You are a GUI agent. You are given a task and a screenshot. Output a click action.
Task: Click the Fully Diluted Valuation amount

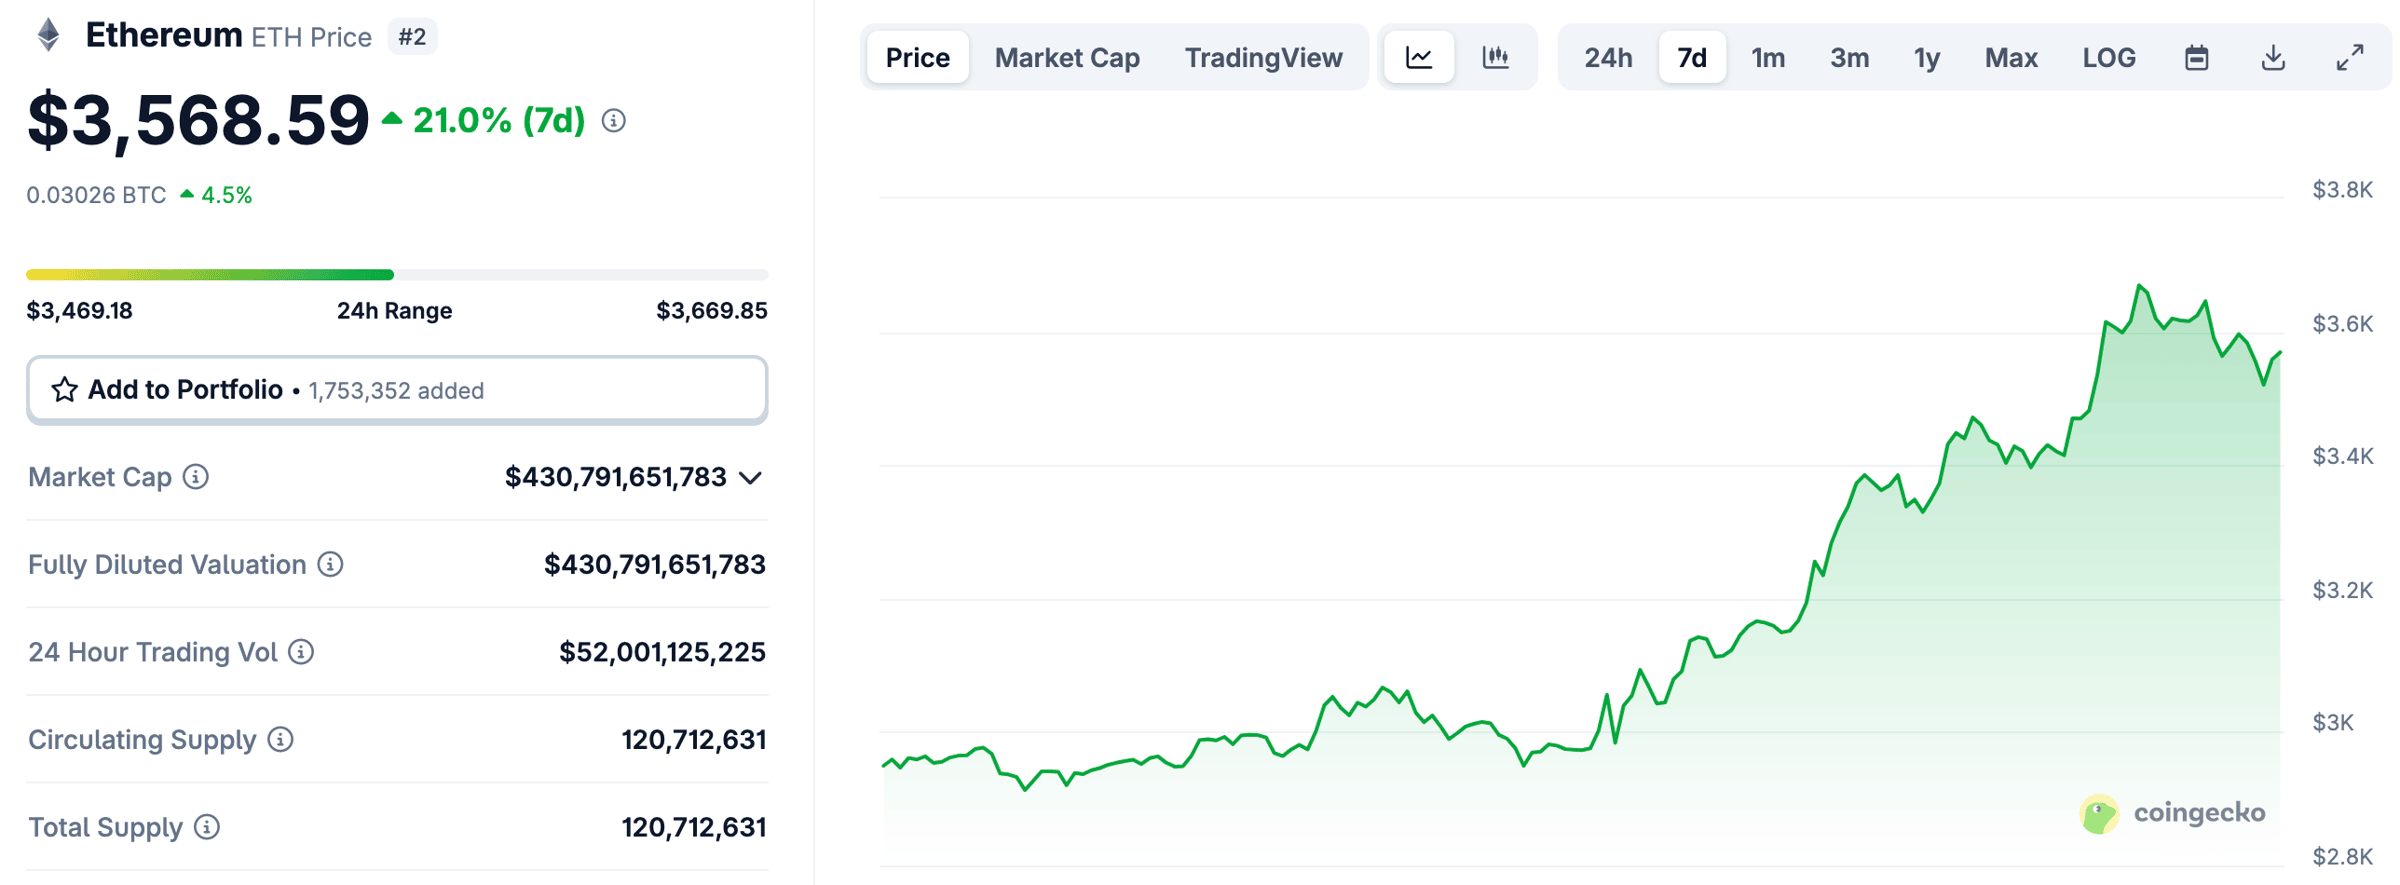click(655, 565)
